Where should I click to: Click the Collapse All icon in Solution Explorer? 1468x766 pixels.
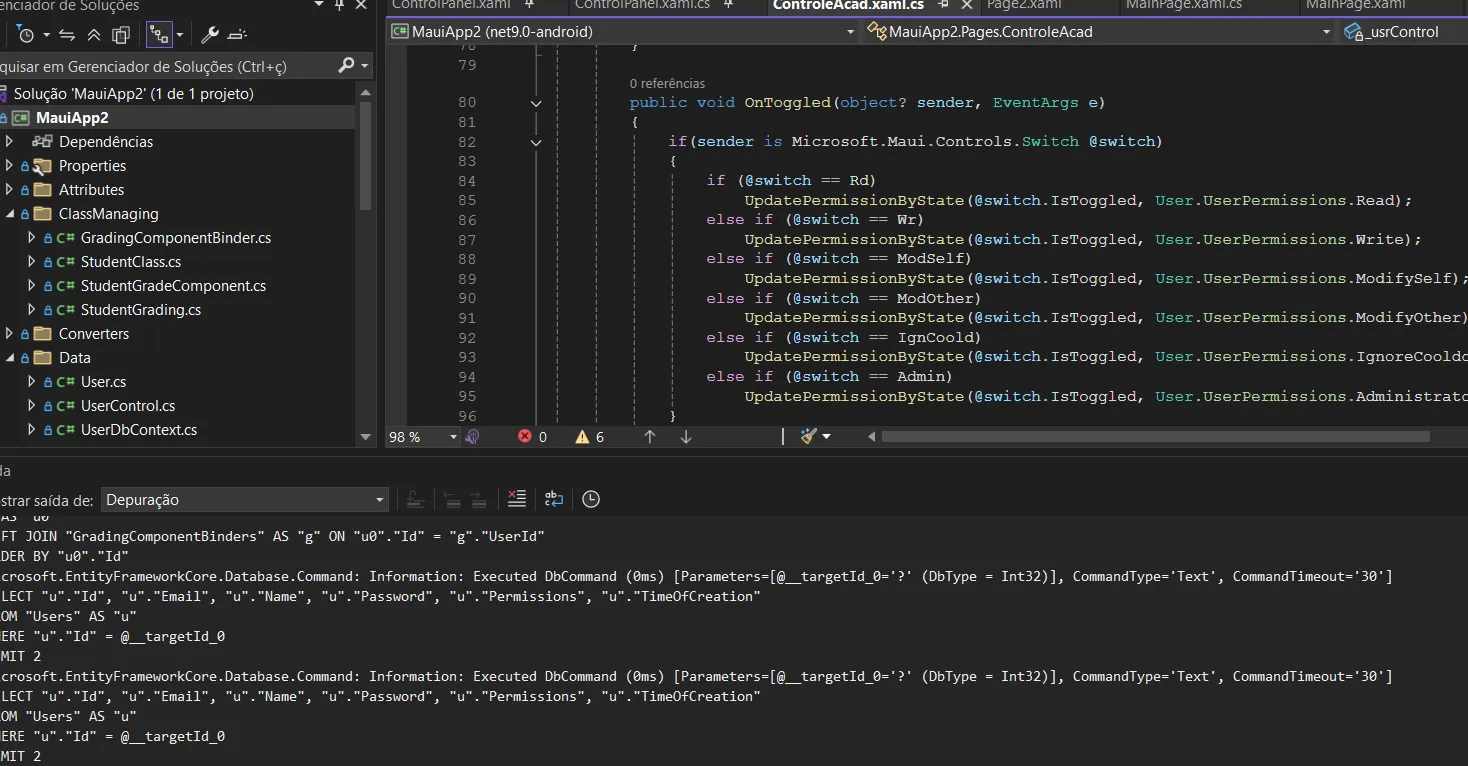93,35
